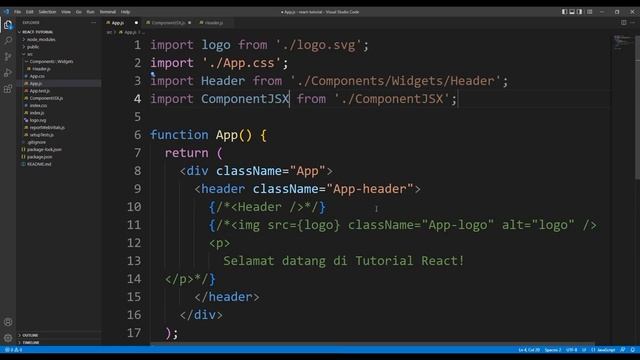
Task: Open reportWebVitals.js in the explorer
Action: (47, 128)
